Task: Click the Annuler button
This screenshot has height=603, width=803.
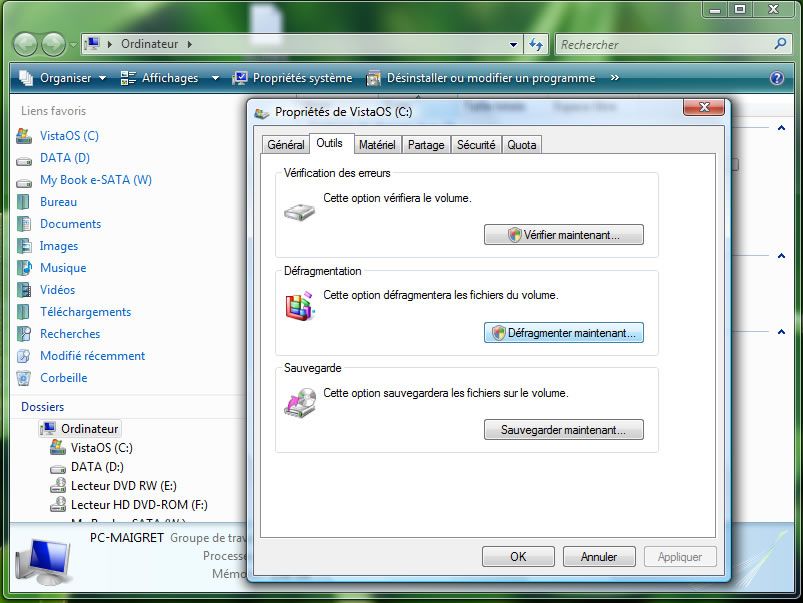Action: click(599, 556)
